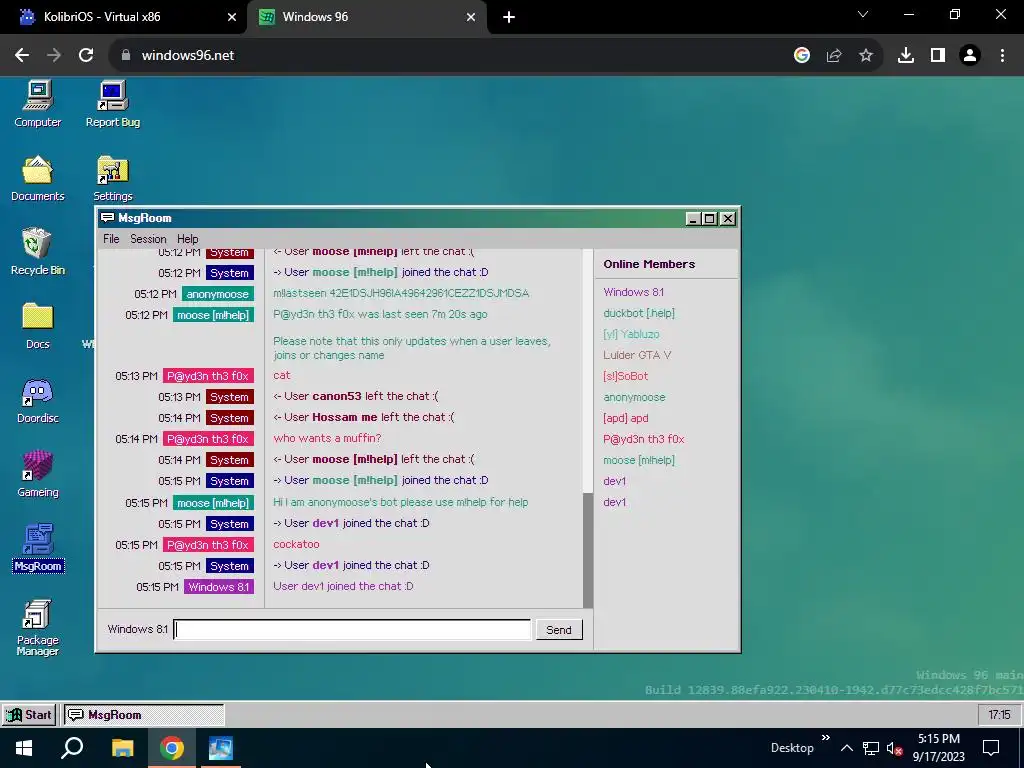
Task: Open the Docs folder icon
Action: 37,326
